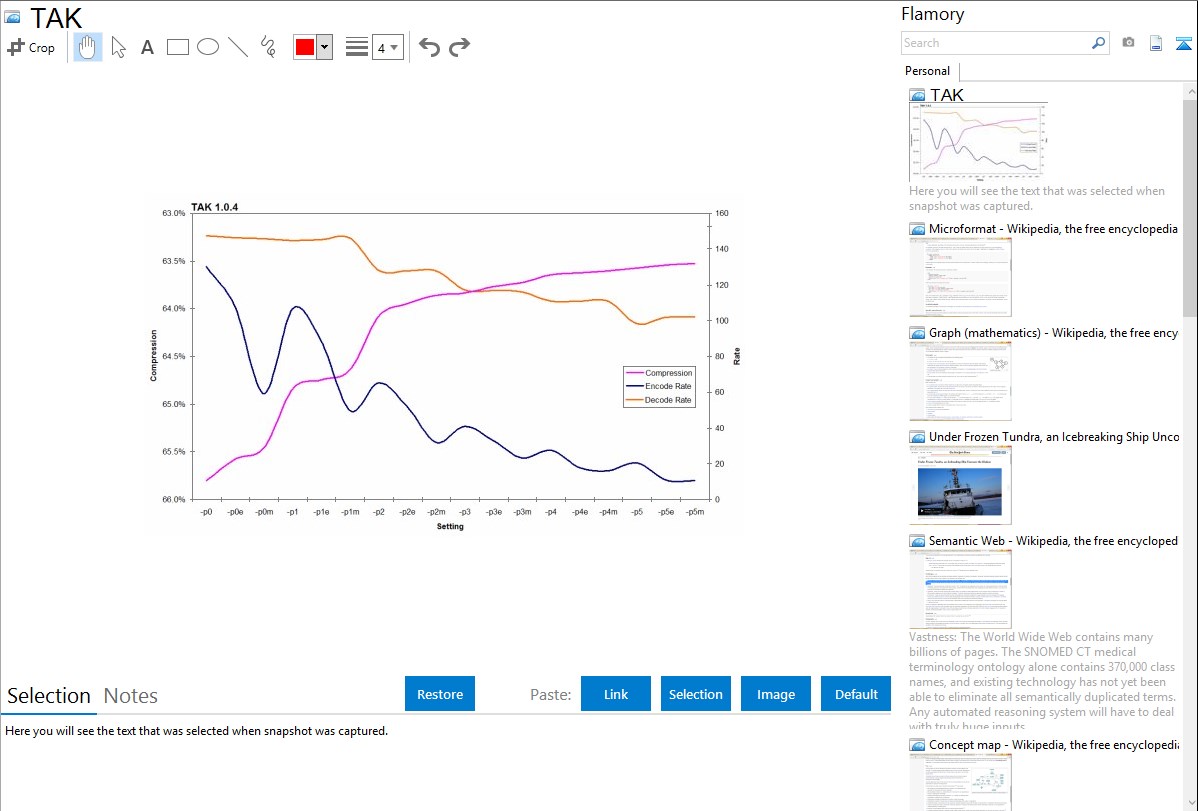Paste as Link
Image resolution: width=1198 pixels, height=811 pixels.
[616, 694]
